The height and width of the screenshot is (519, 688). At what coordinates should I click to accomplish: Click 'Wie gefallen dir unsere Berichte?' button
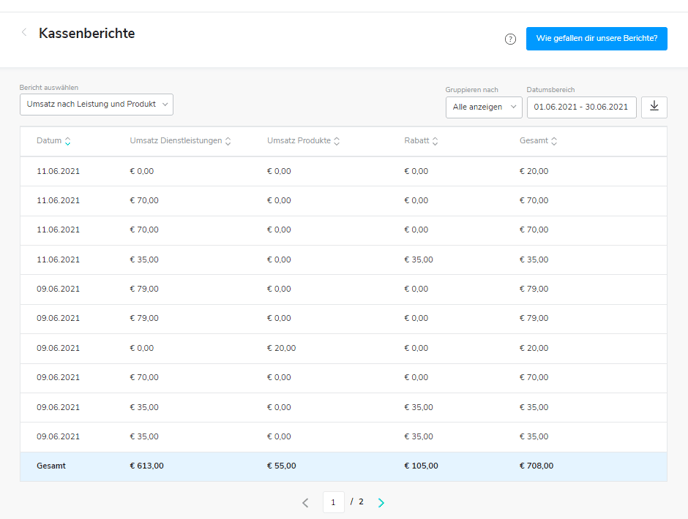pos(596,39)
